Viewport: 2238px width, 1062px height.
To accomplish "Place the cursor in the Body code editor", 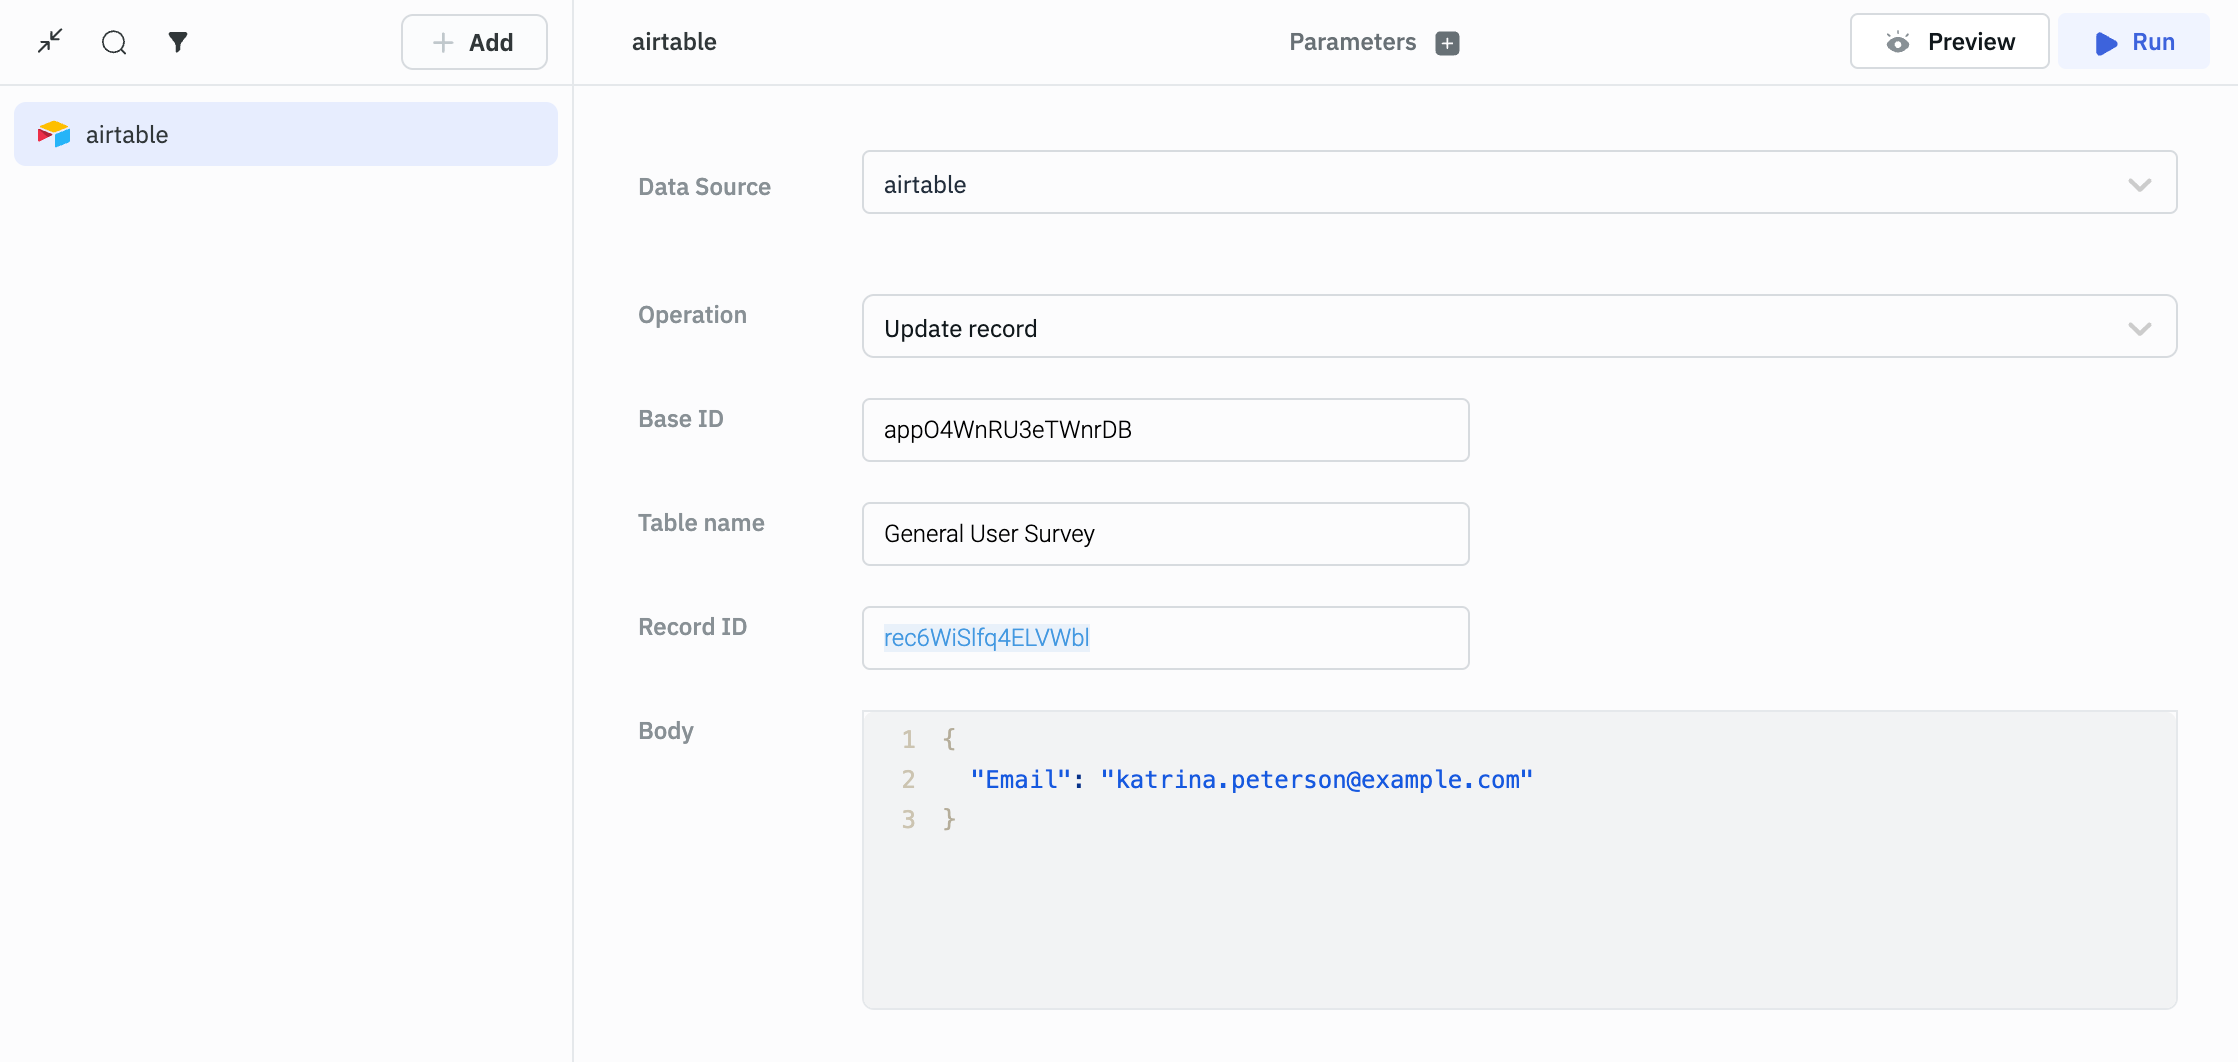I will coord(1519,860).
